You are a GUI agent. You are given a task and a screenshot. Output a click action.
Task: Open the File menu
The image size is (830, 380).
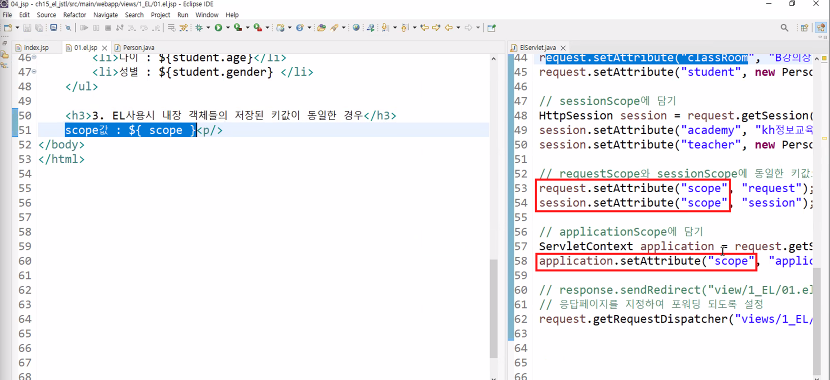point(7,15)
